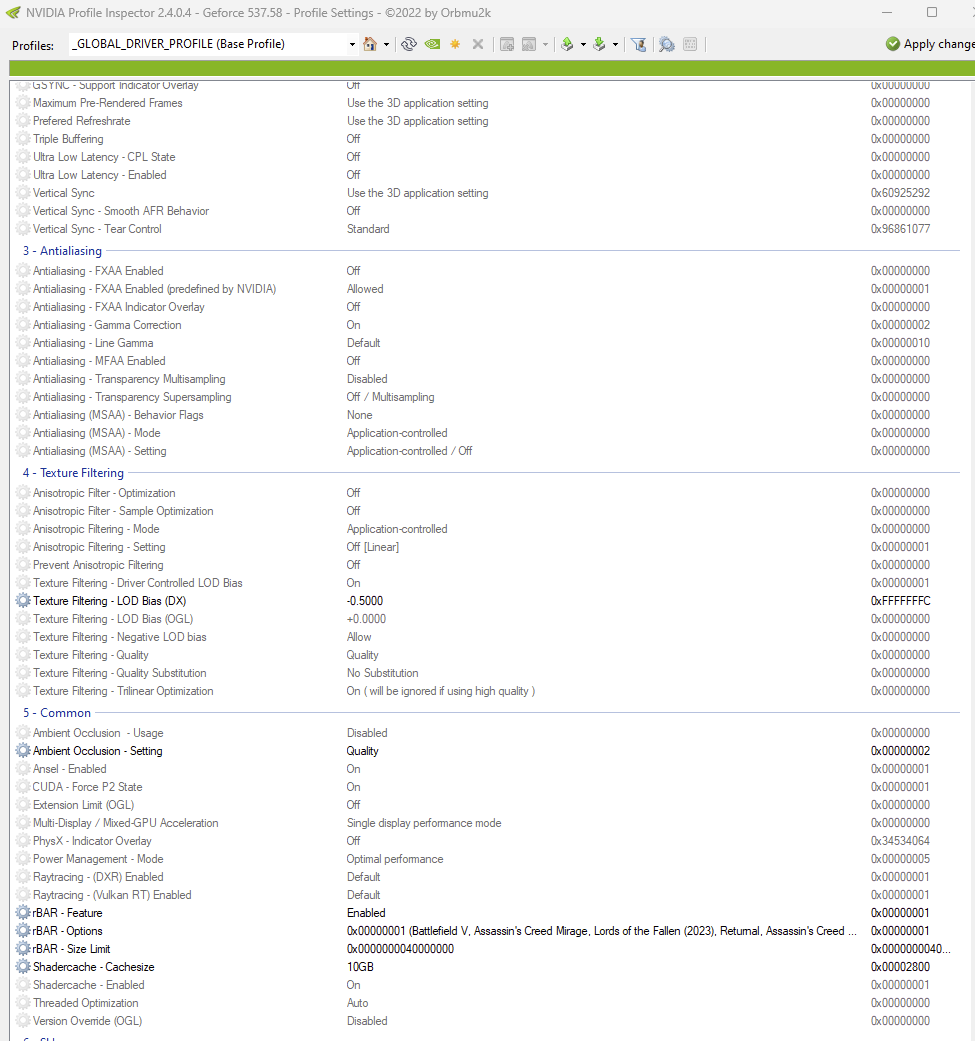975x1041 pixels.
Task: Click the magnifier scan modified profiles icon
Action: click(666, 44)
